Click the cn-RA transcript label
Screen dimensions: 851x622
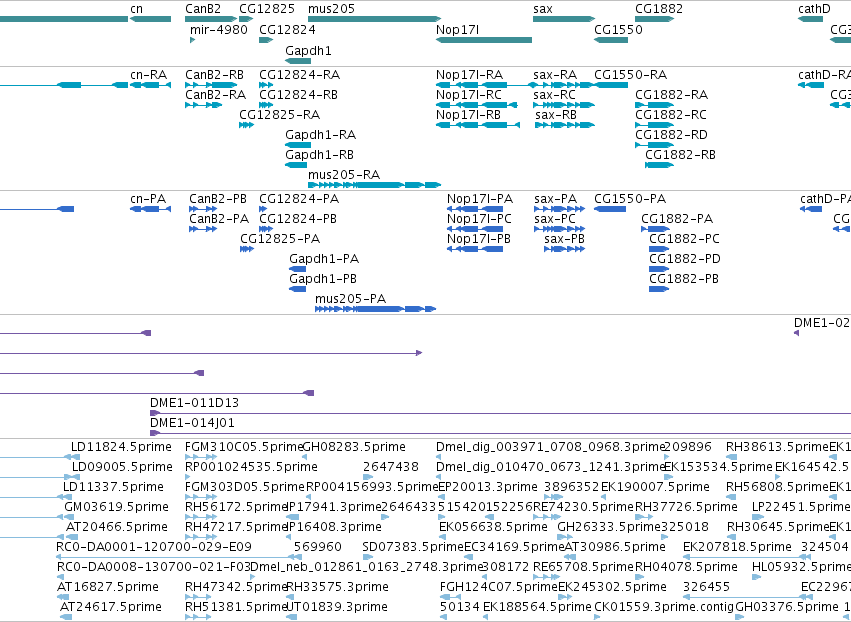click(x=148, y=75)
